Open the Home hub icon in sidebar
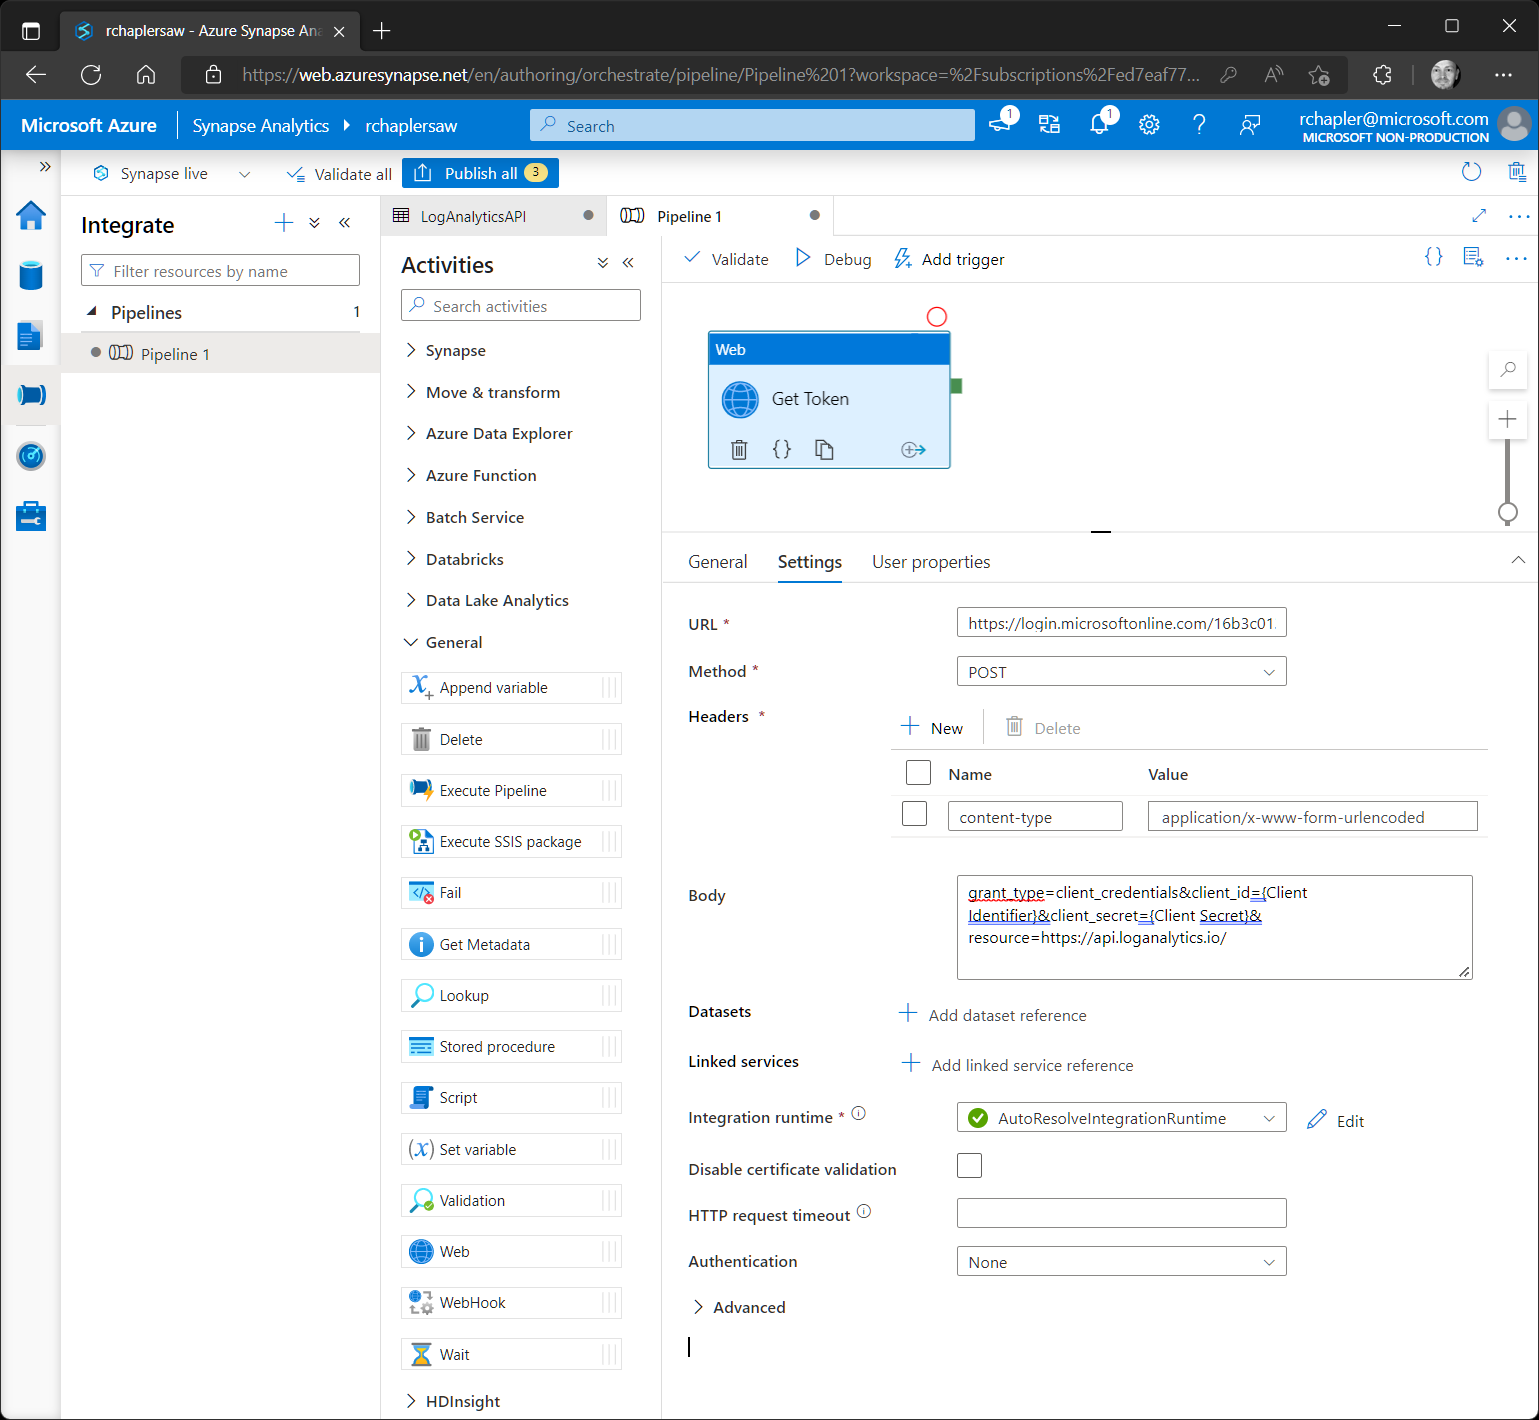 click(31, 215)
